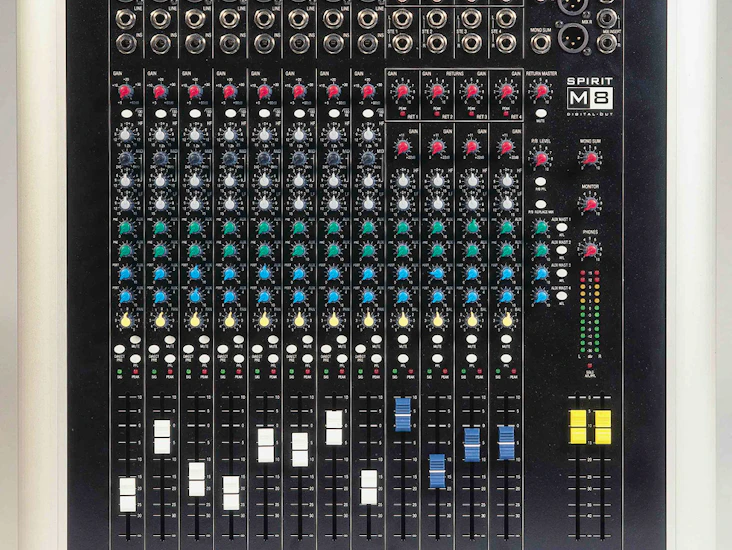
Task: Click the RET 3 return gain knob
Action: tap(472, 91)
